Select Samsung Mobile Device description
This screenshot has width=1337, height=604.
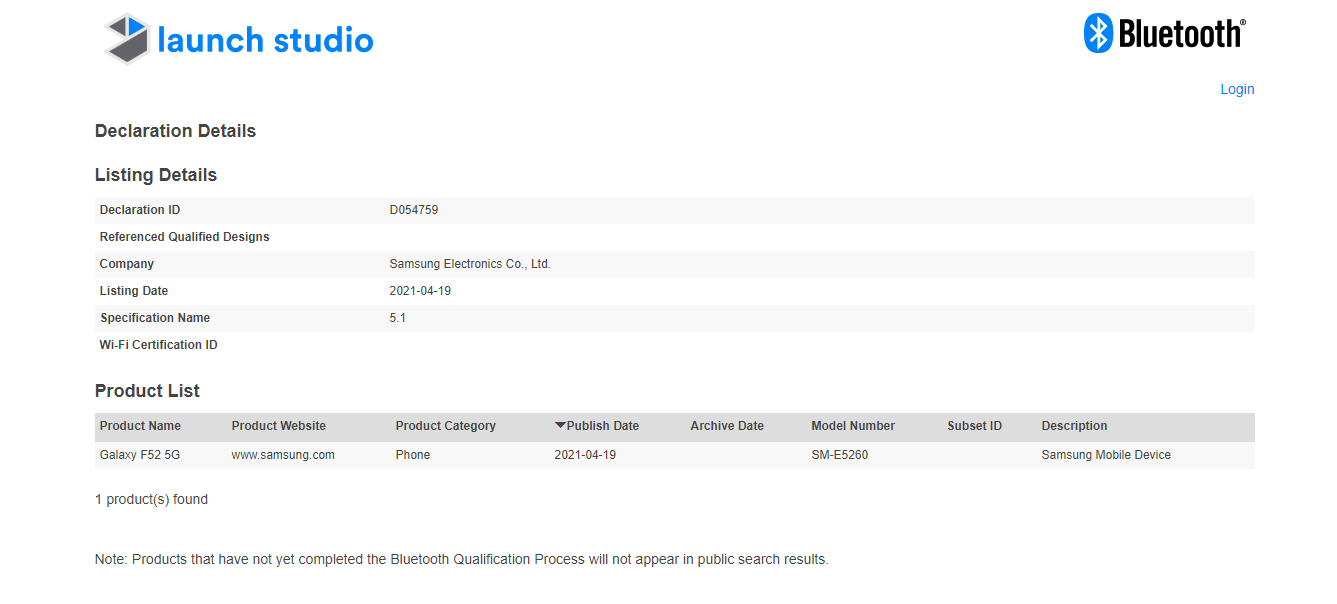[x=1106, y=455]
